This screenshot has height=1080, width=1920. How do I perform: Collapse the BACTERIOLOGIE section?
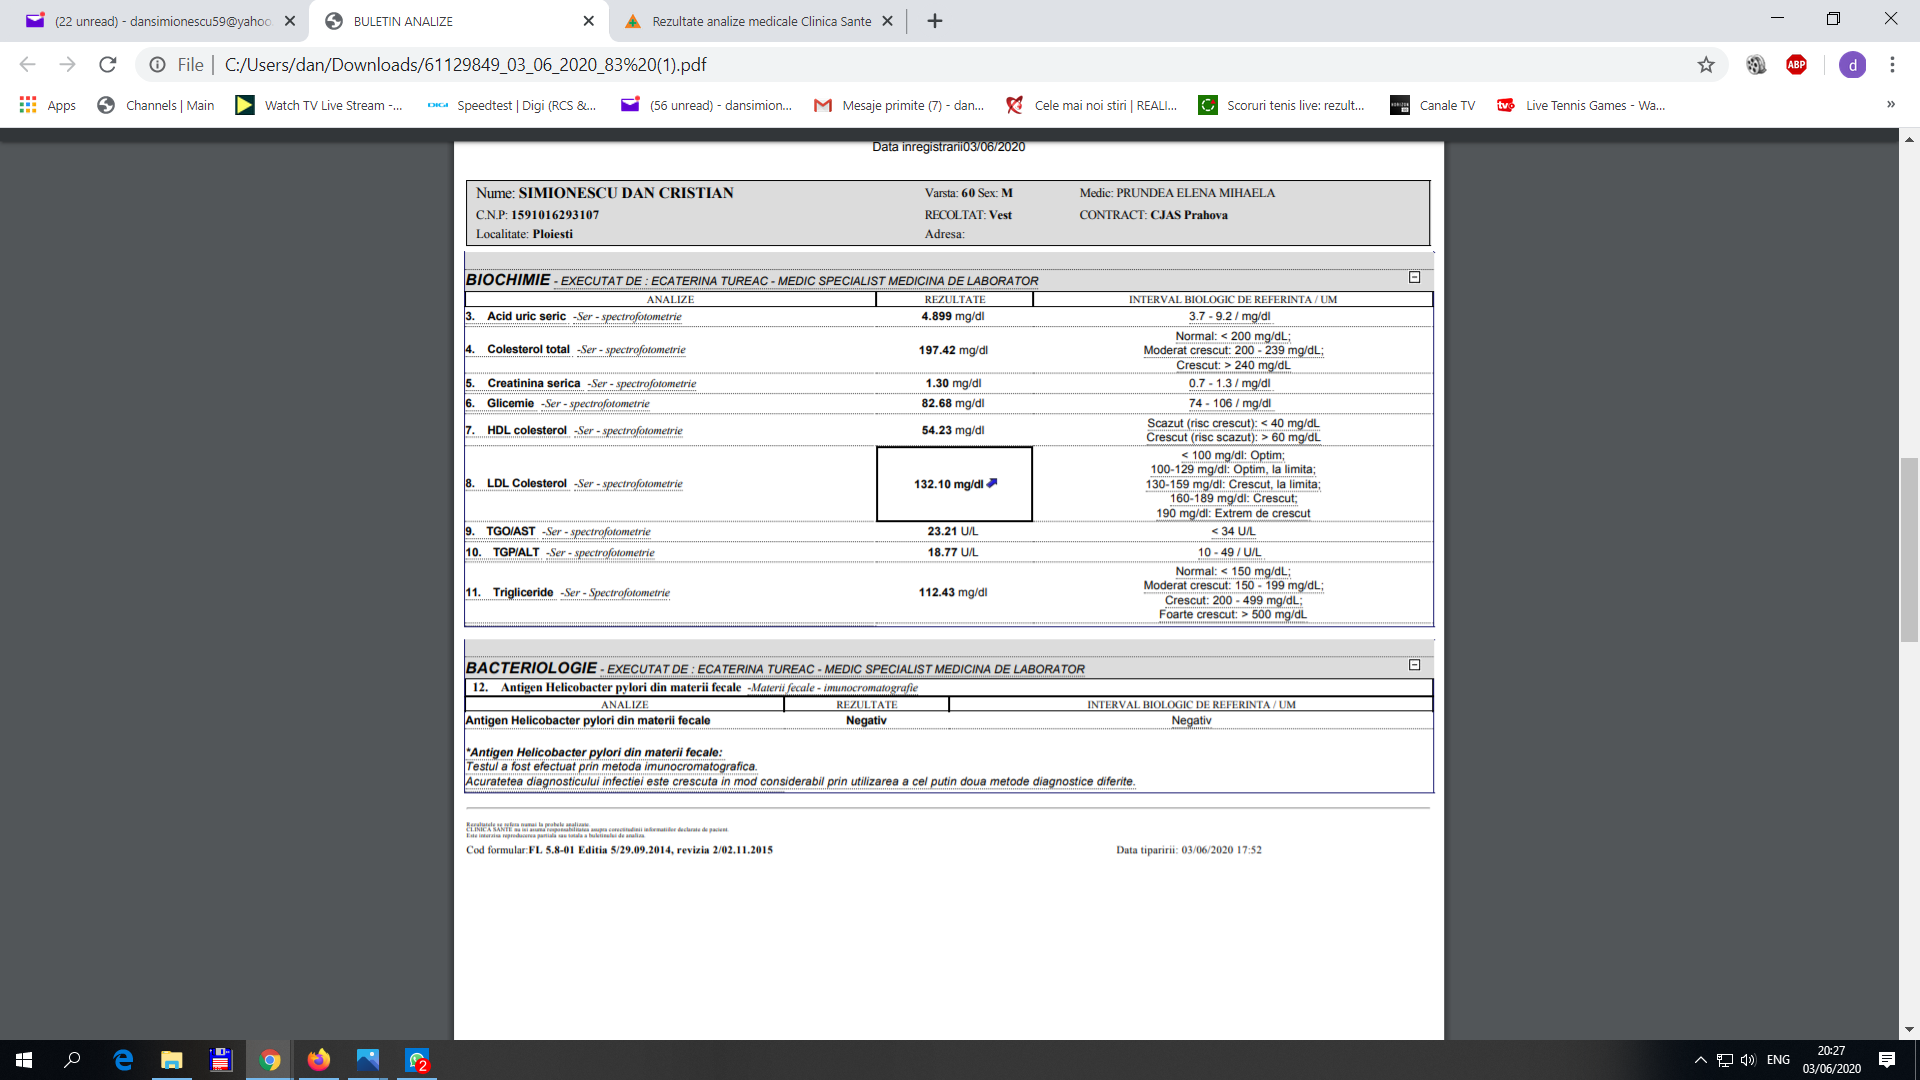(x=1414, y=665)
